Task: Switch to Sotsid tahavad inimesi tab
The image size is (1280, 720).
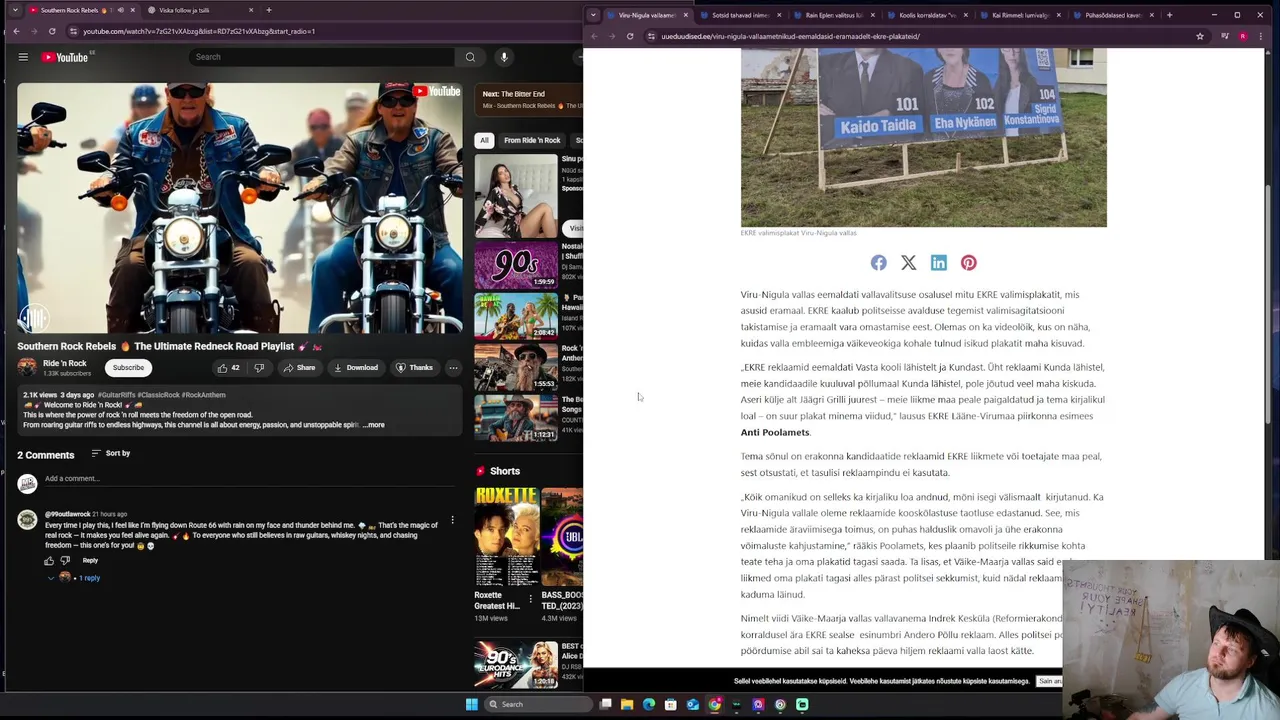Action: (740, 15)
